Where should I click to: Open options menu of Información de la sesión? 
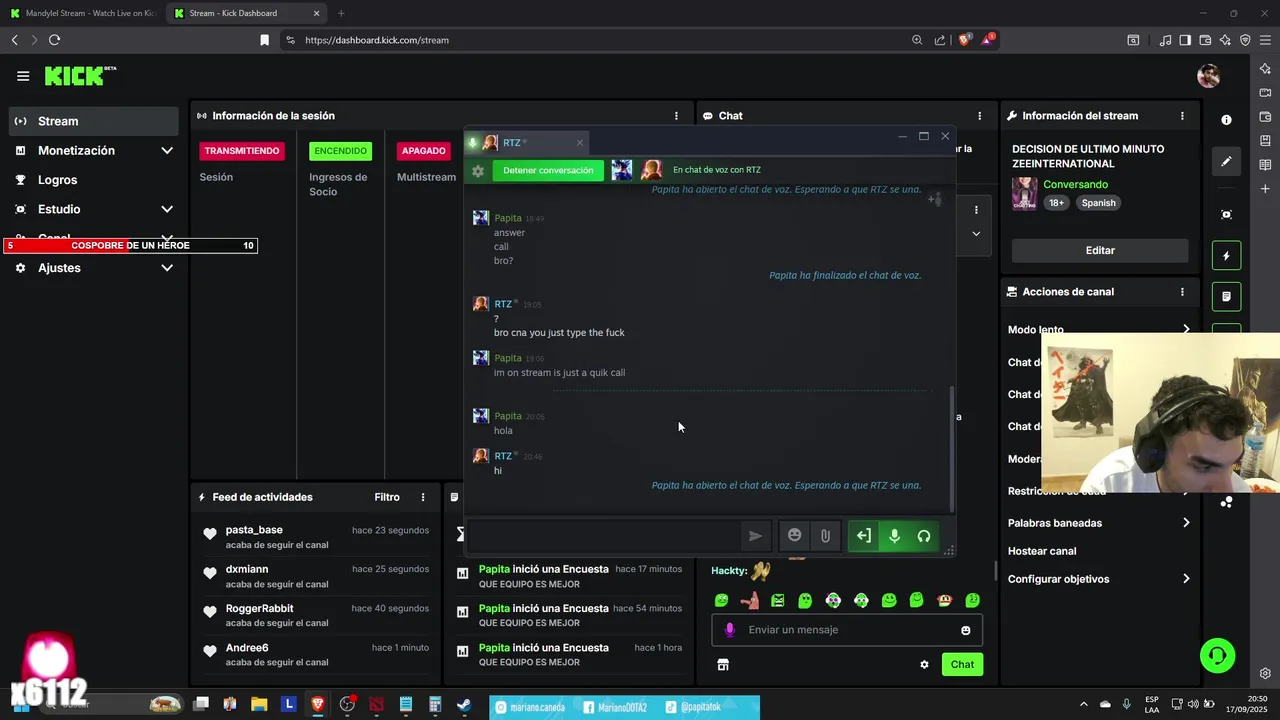[x=676, y=116]
